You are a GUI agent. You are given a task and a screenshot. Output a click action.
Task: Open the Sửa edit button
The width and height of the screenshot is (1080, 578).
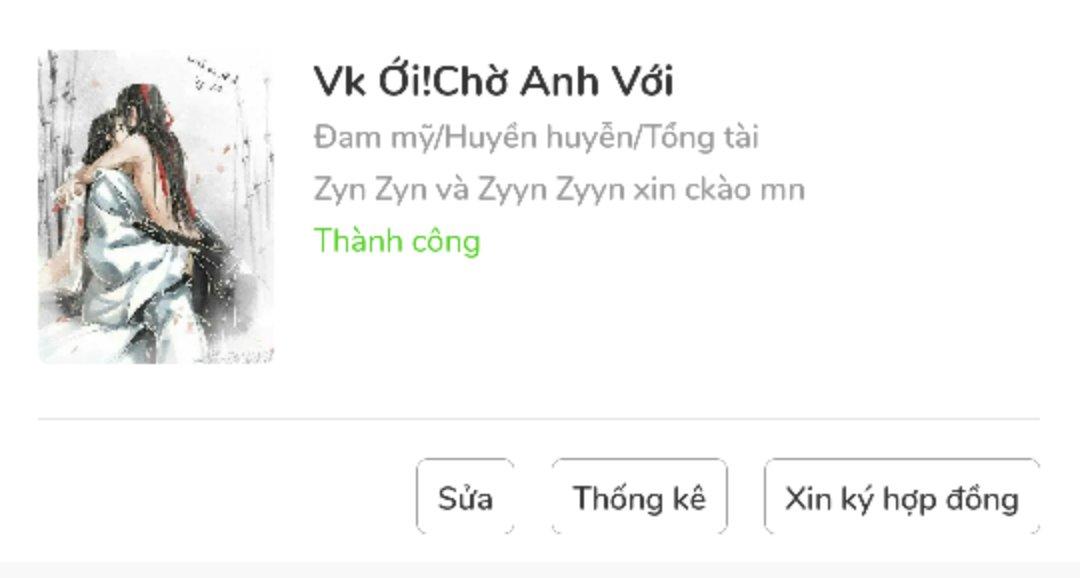click(x=465, y=497)
